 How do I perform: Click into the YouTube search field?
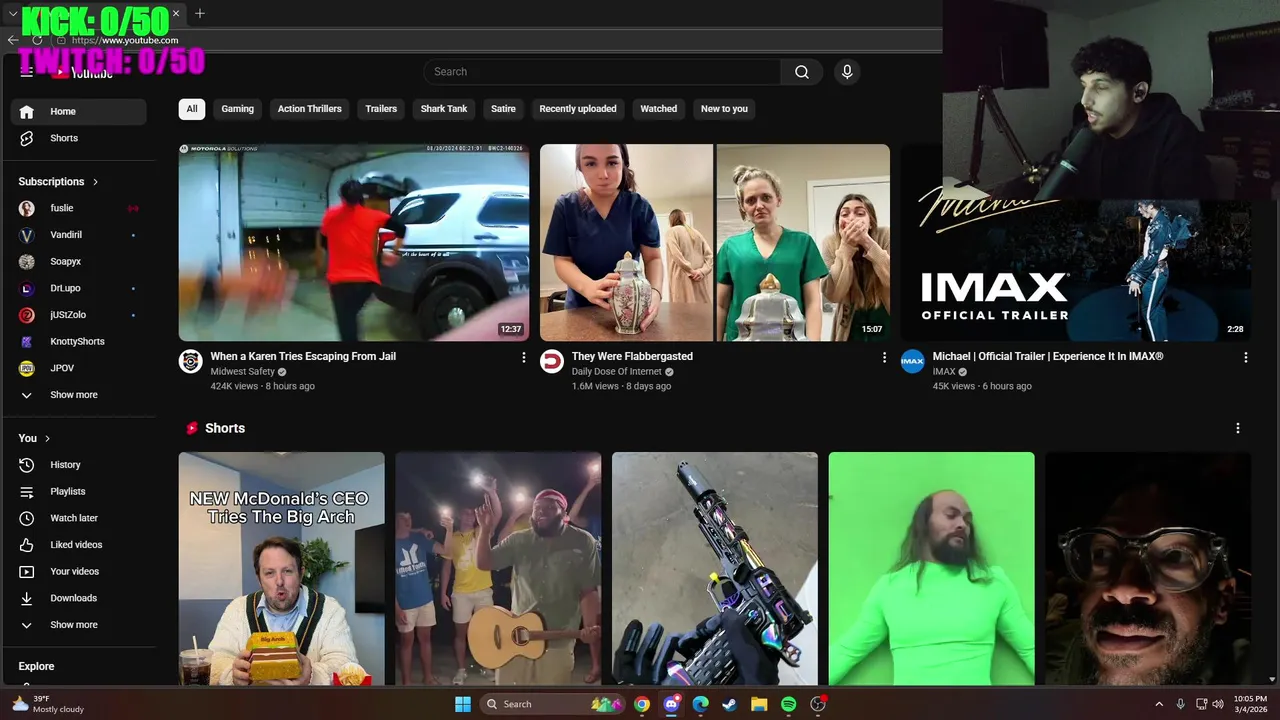(602, 72)
